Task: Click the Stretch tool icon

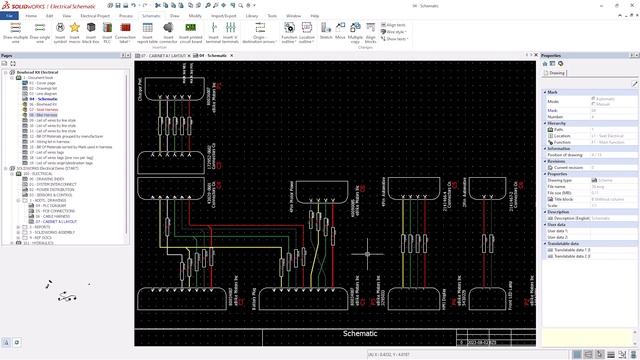Action: tap(326, 27)
